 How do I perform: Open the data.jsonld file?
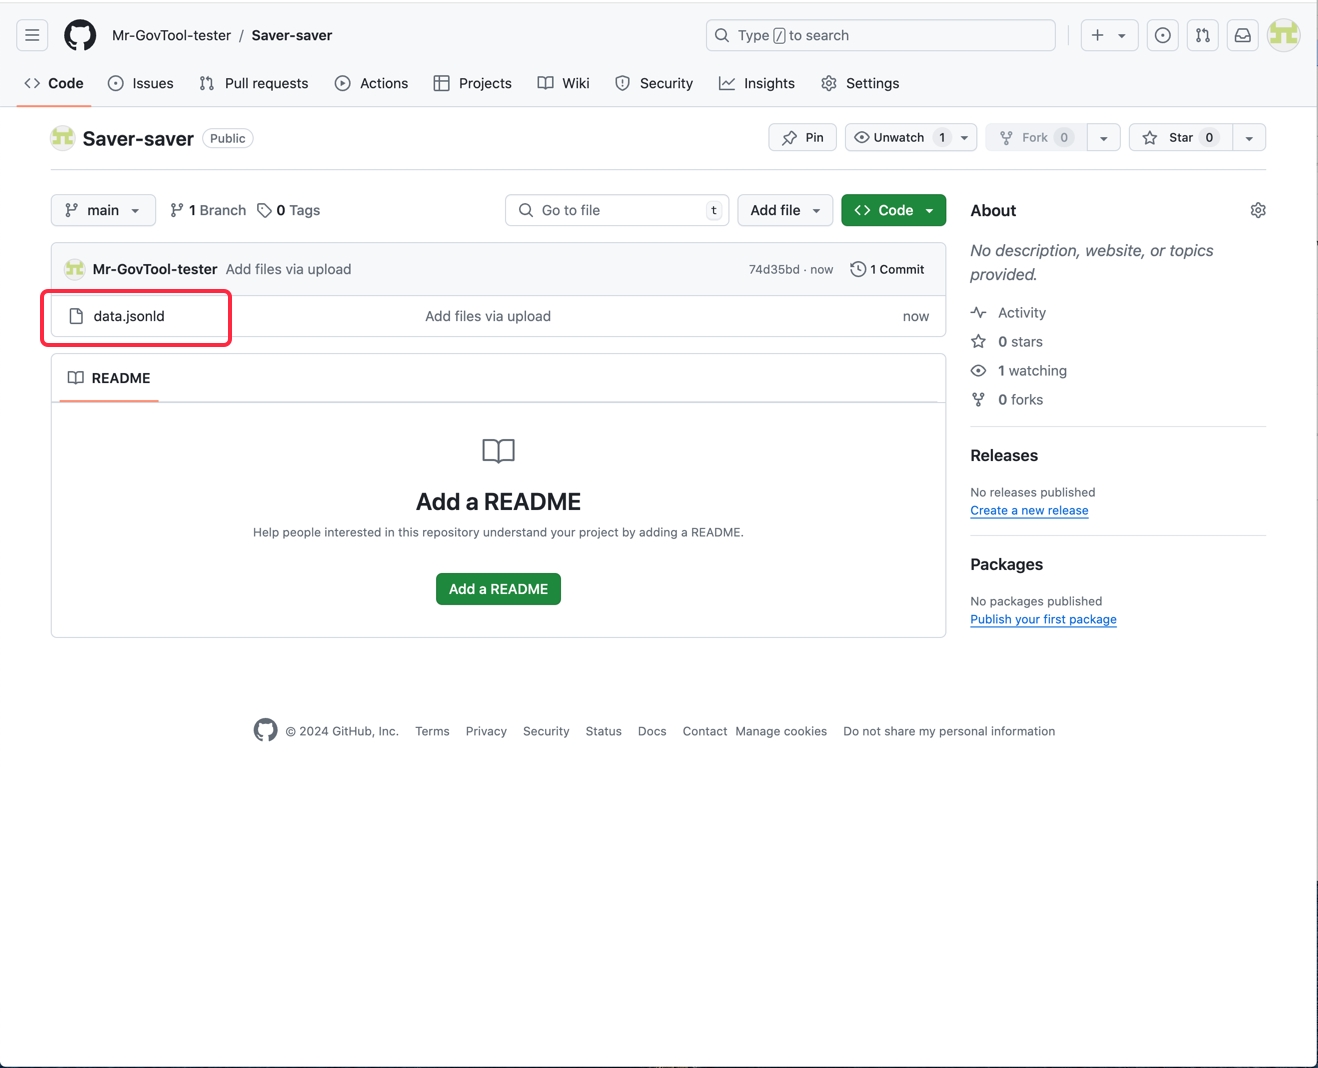pos(129,316)
